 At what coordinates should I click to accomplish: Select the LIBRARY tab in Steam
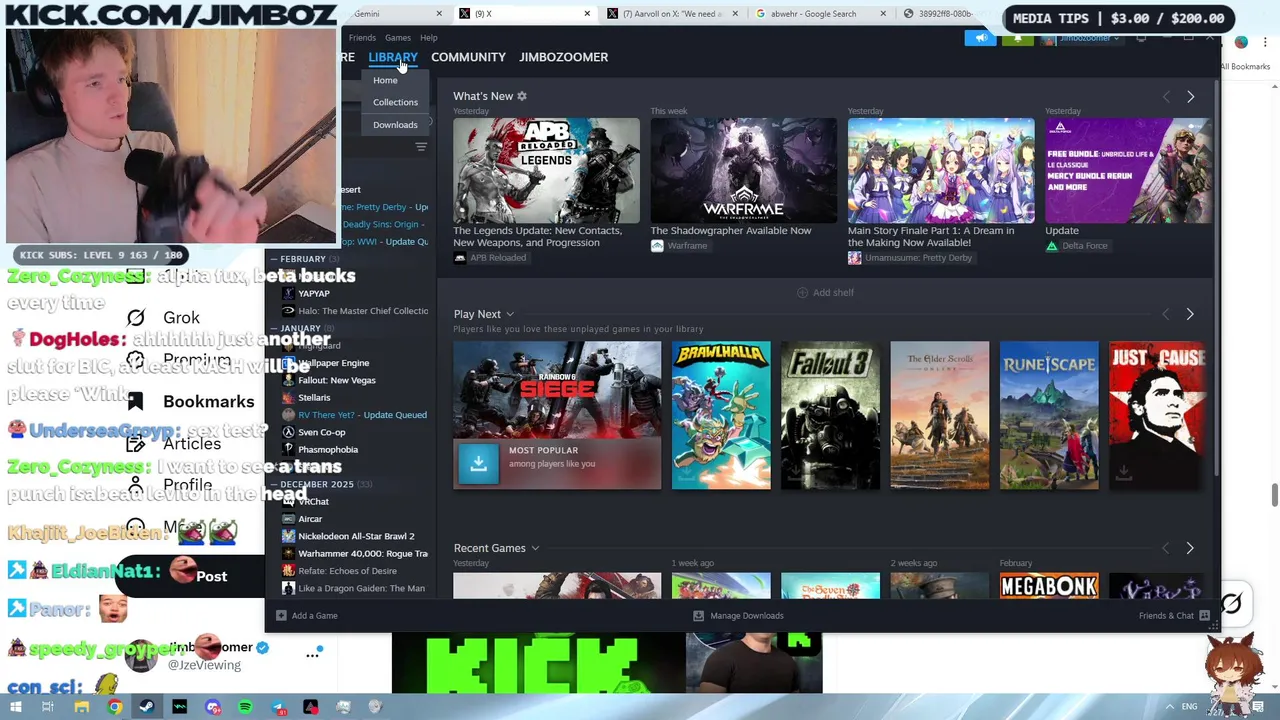(x=393, y=57)
